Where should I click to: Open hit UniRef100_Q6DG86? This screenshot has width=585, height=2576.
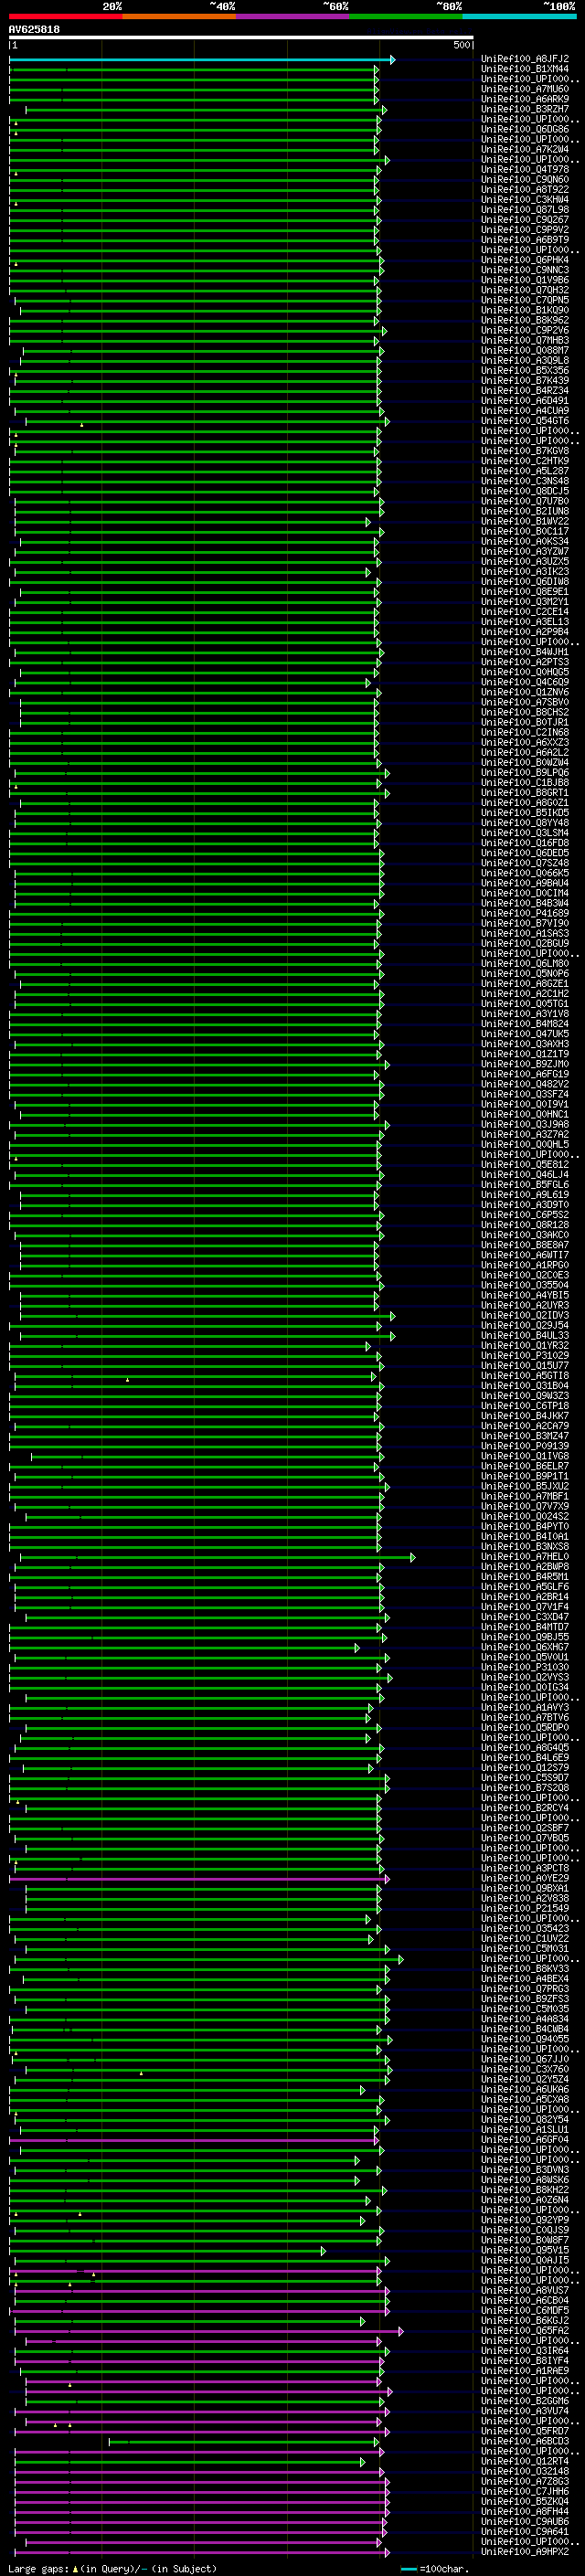525,129
